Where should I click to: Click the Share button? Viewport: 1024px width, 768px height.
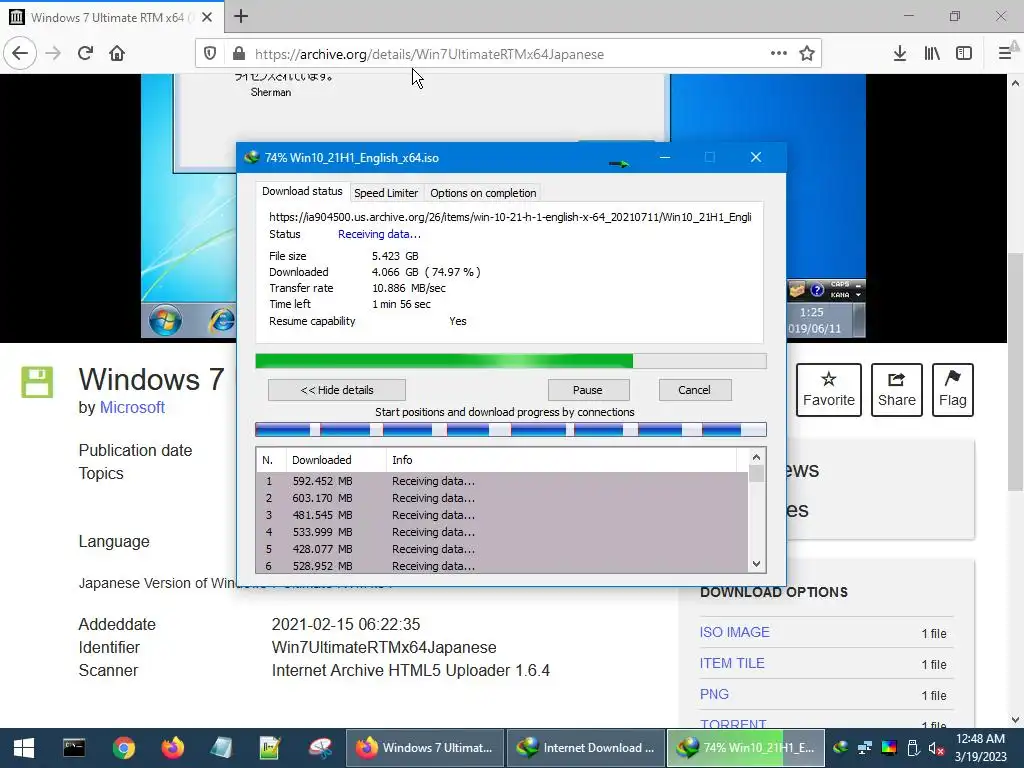(x=897, y=390)
